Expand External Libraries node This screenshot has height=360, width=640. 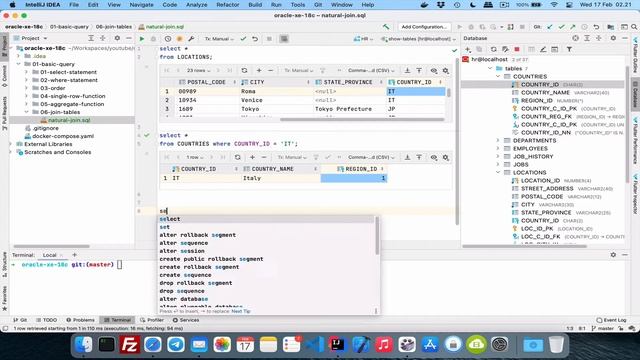click(x=11, y=144)
